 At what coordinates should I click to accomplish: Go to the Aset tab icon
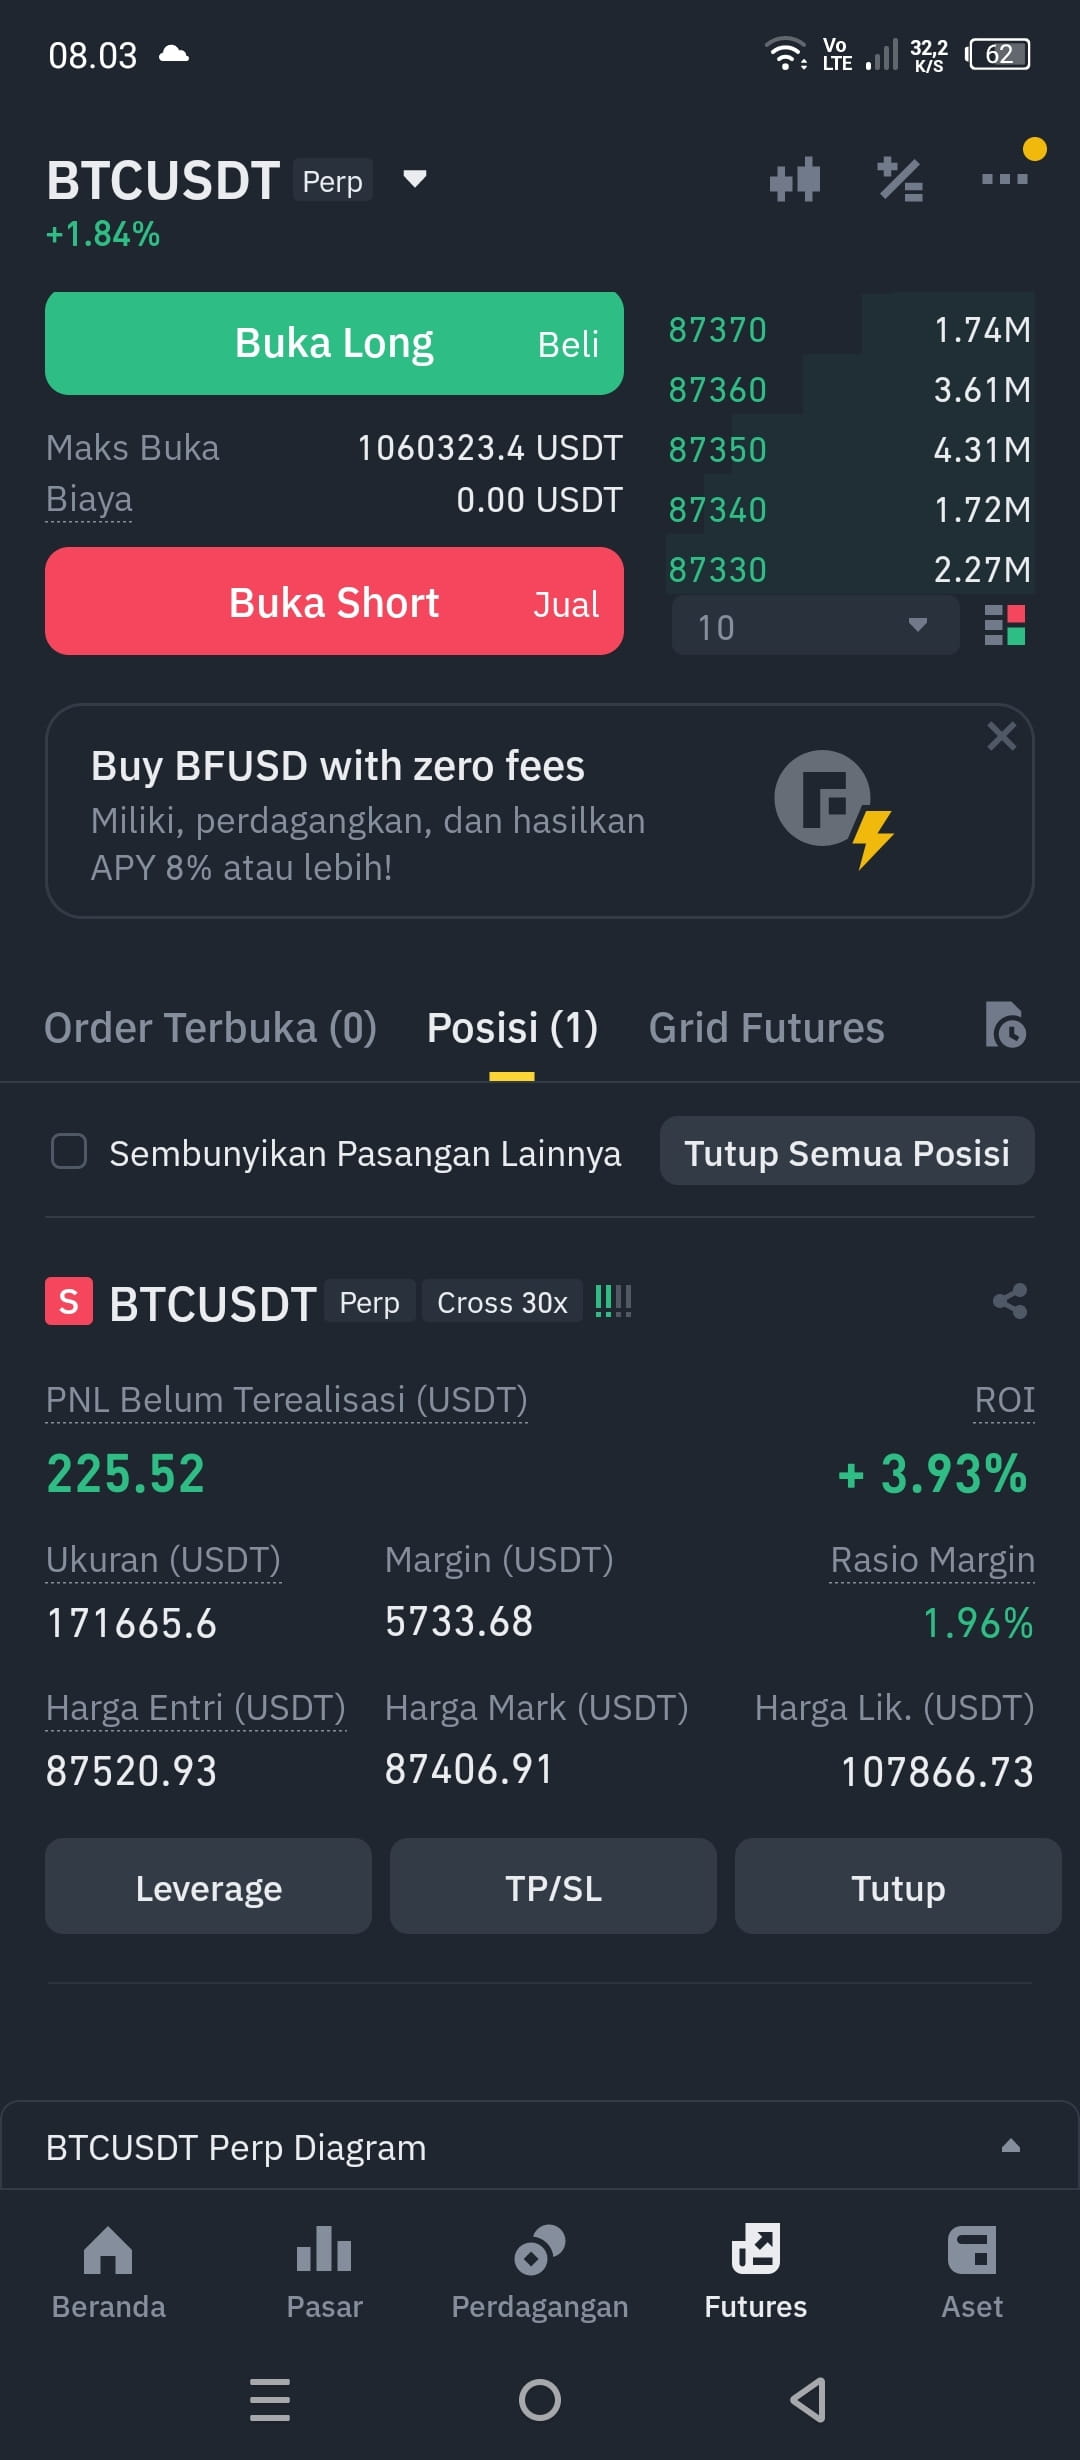coord(971,2250)
